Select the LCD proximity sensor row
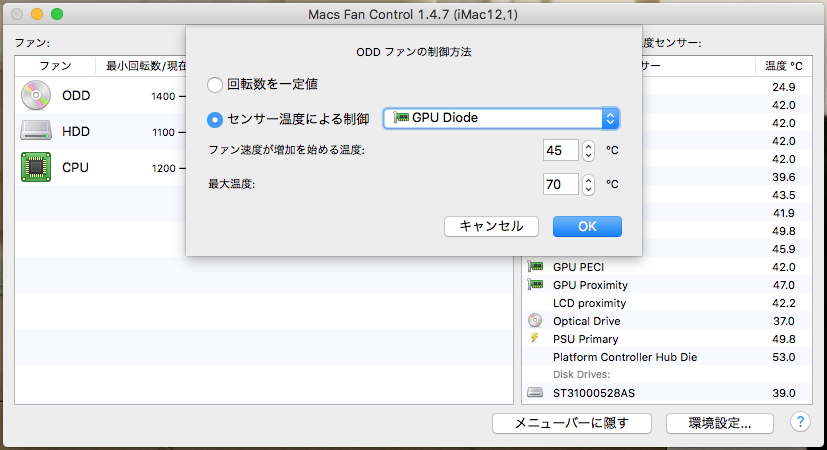Viewport: 827px width, 450px height. tap(667, 303)
